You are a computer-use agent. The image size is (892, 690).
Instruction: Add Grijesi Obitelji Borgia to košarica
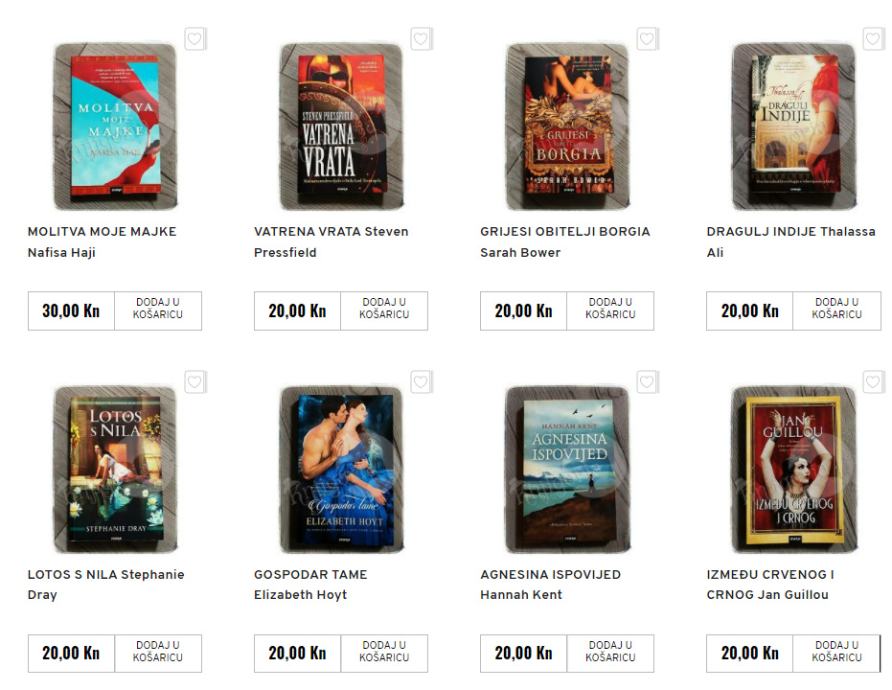[x=610, y=311]
